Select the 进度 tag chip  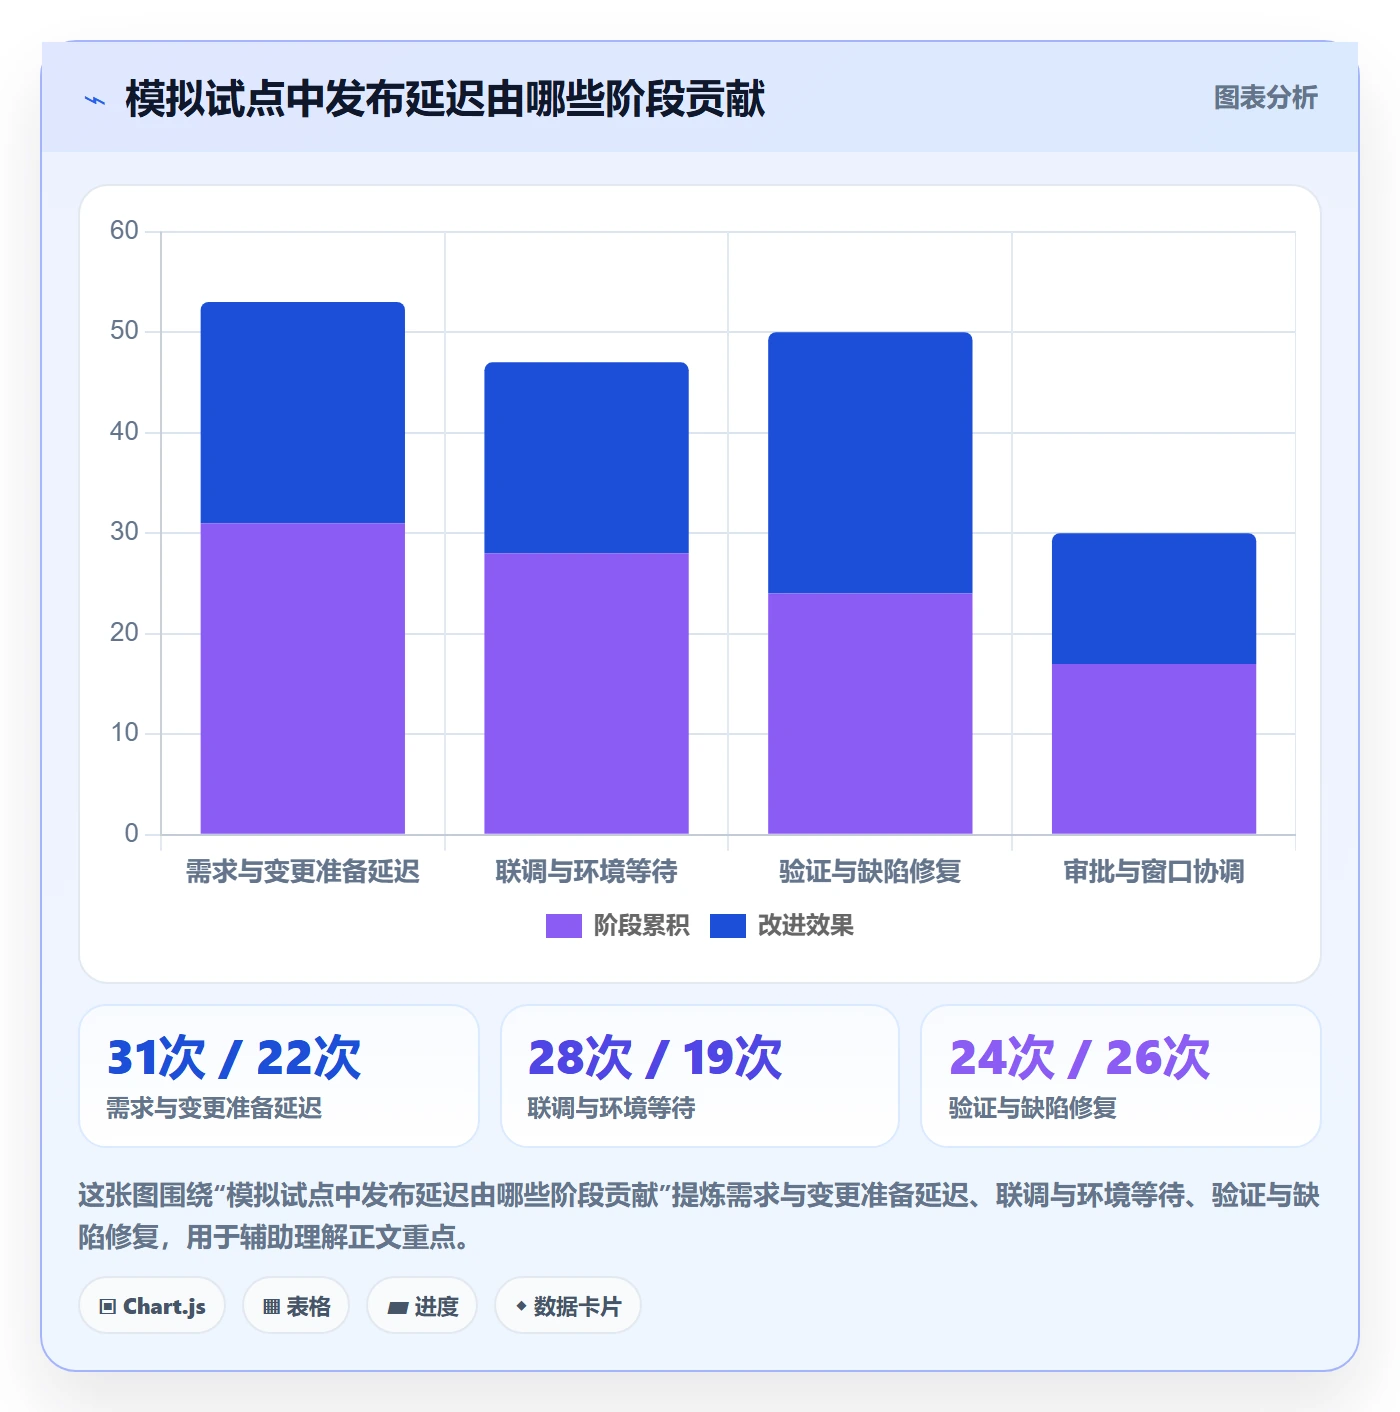(422, 1306)
